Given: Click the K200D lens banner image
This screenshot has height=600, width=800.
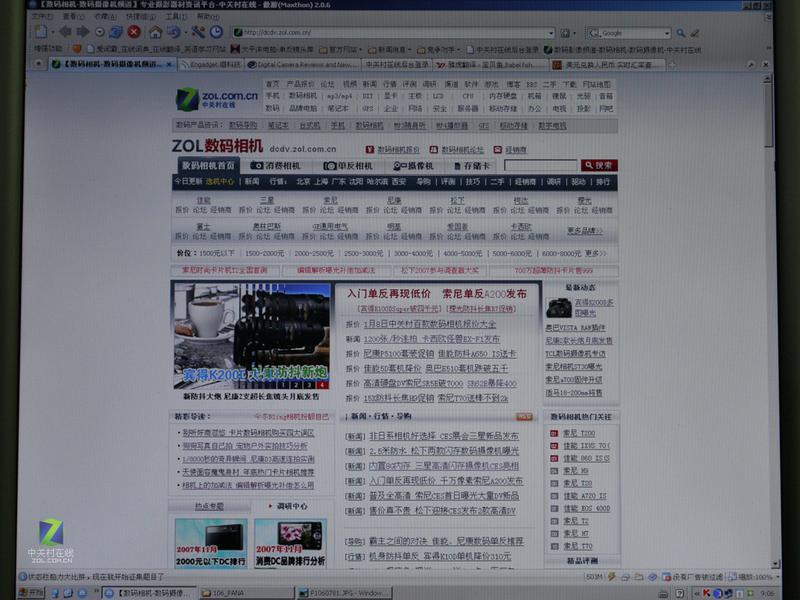Looking at the screenshot, I should point(252,336).
